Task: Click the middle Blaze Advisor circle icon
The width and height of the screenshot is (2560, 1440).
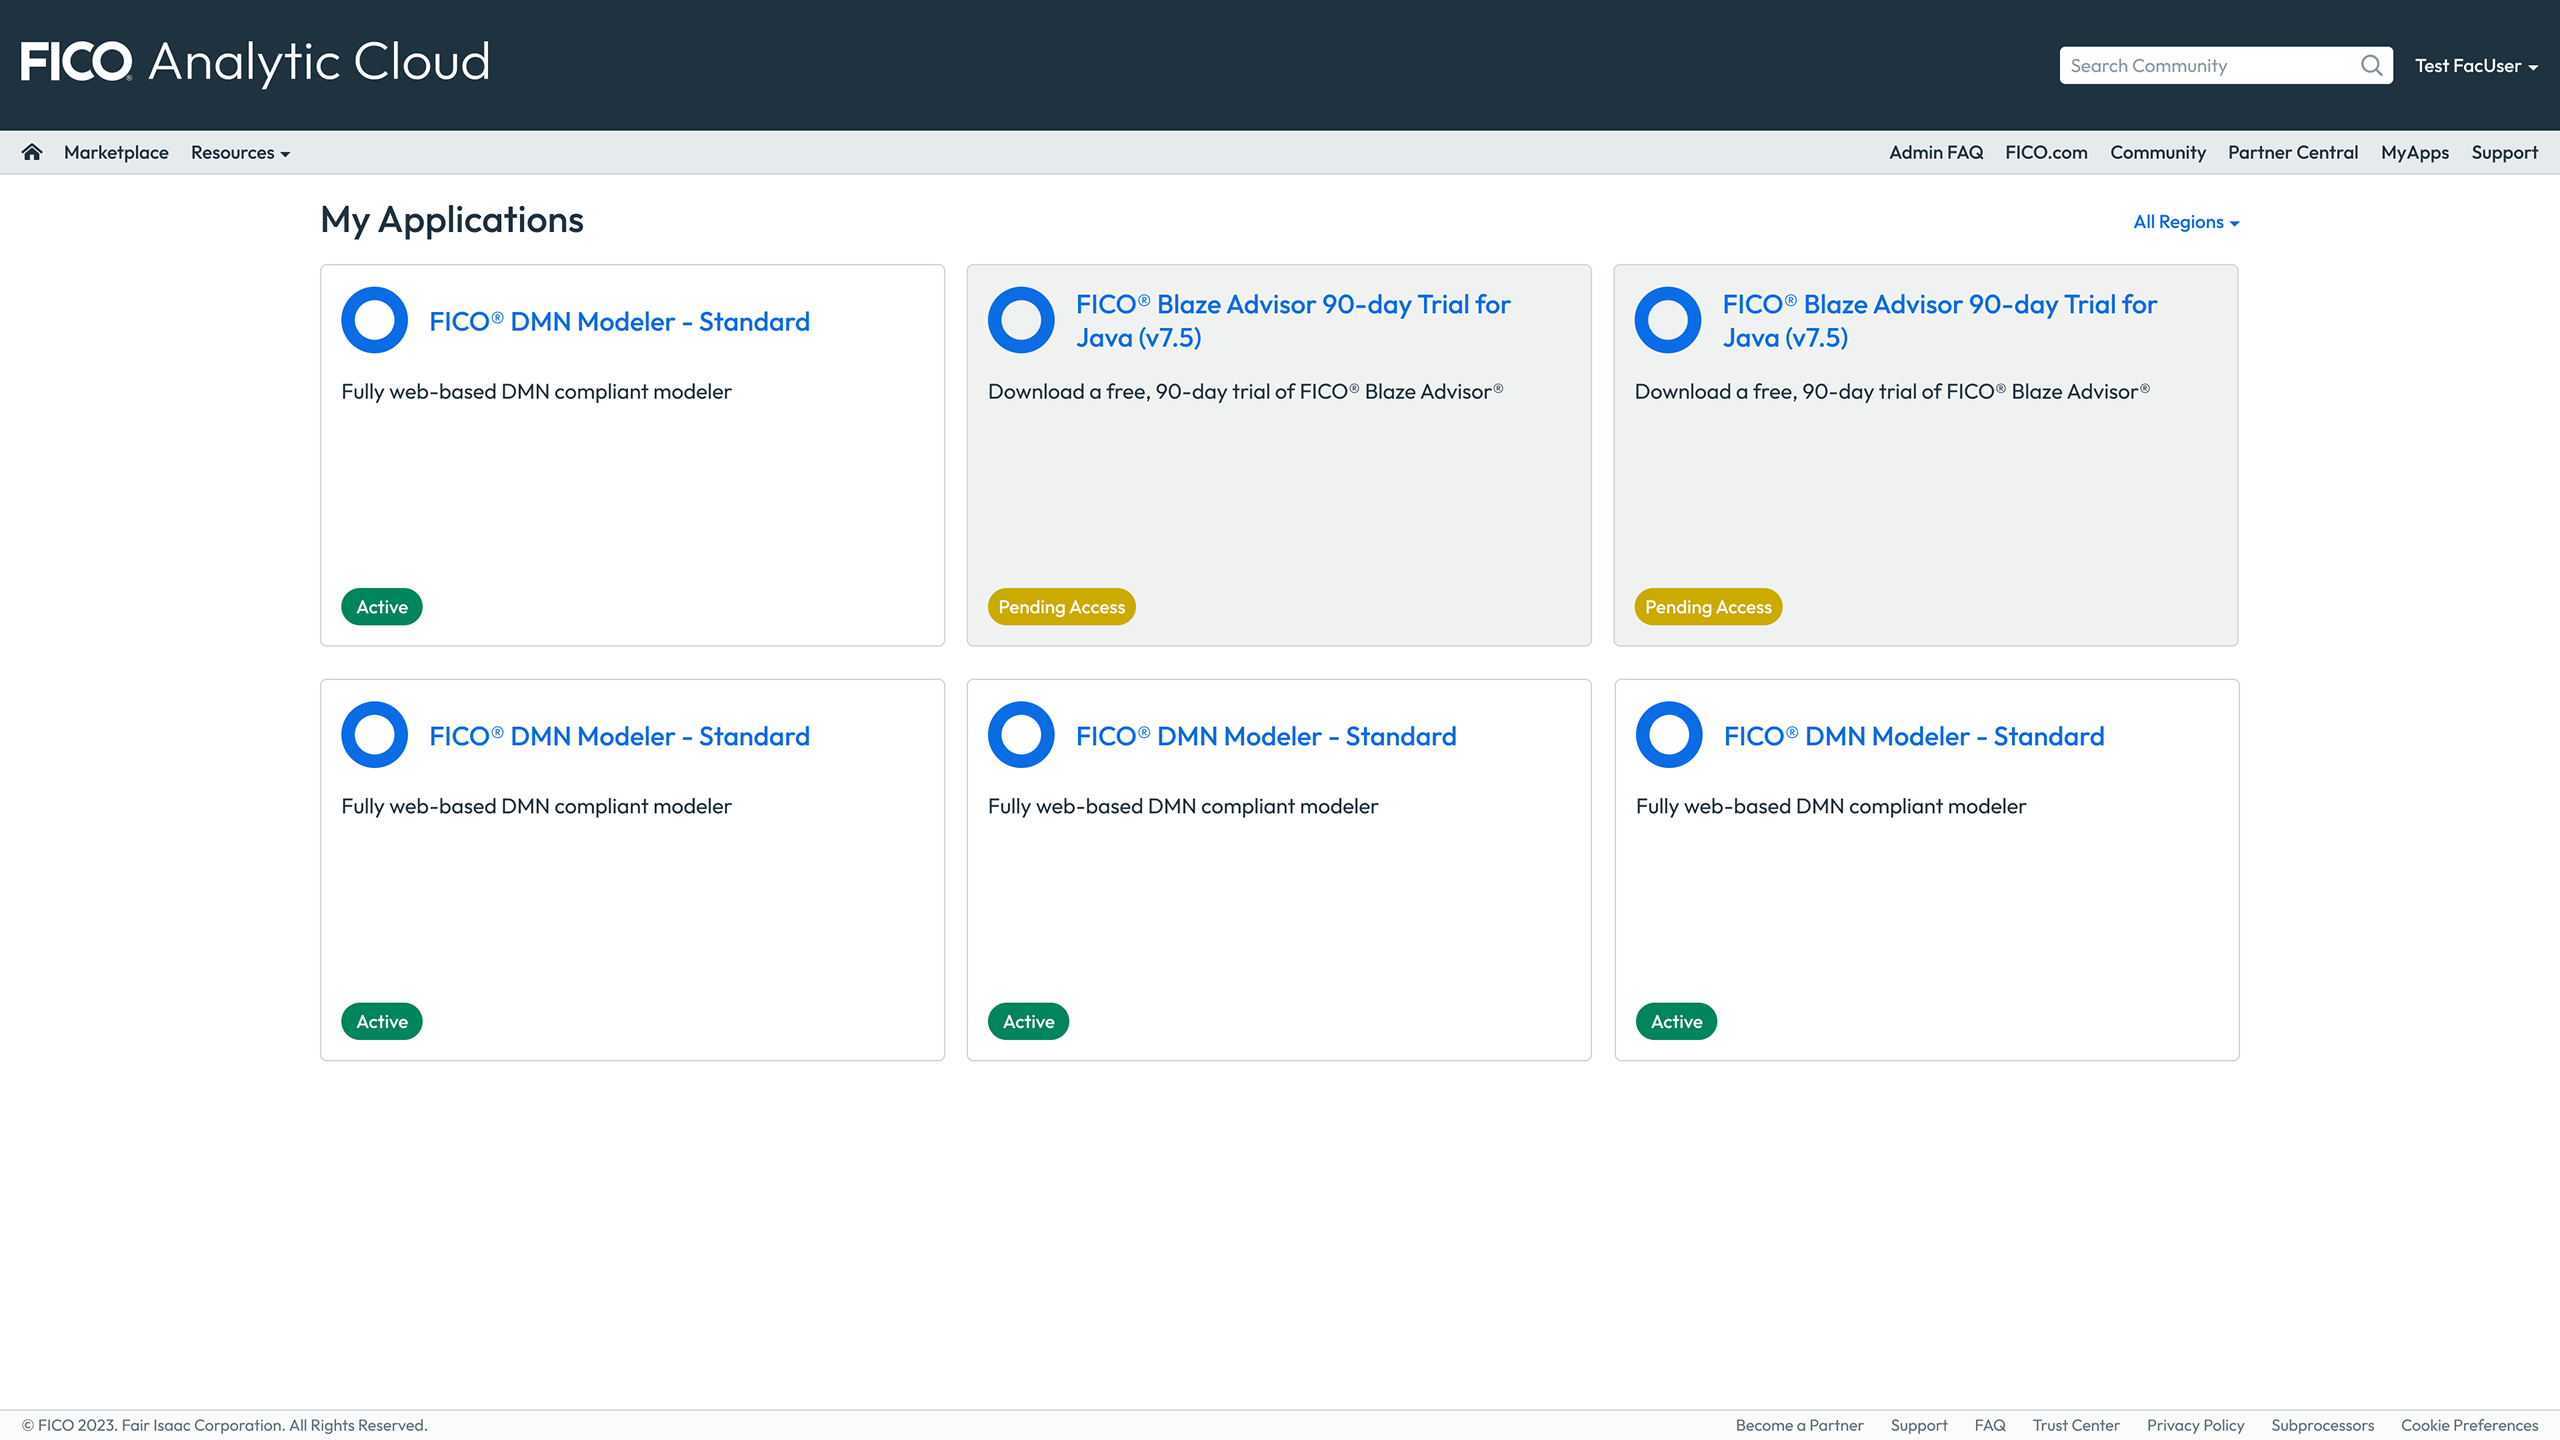Action: [1021, 321]
